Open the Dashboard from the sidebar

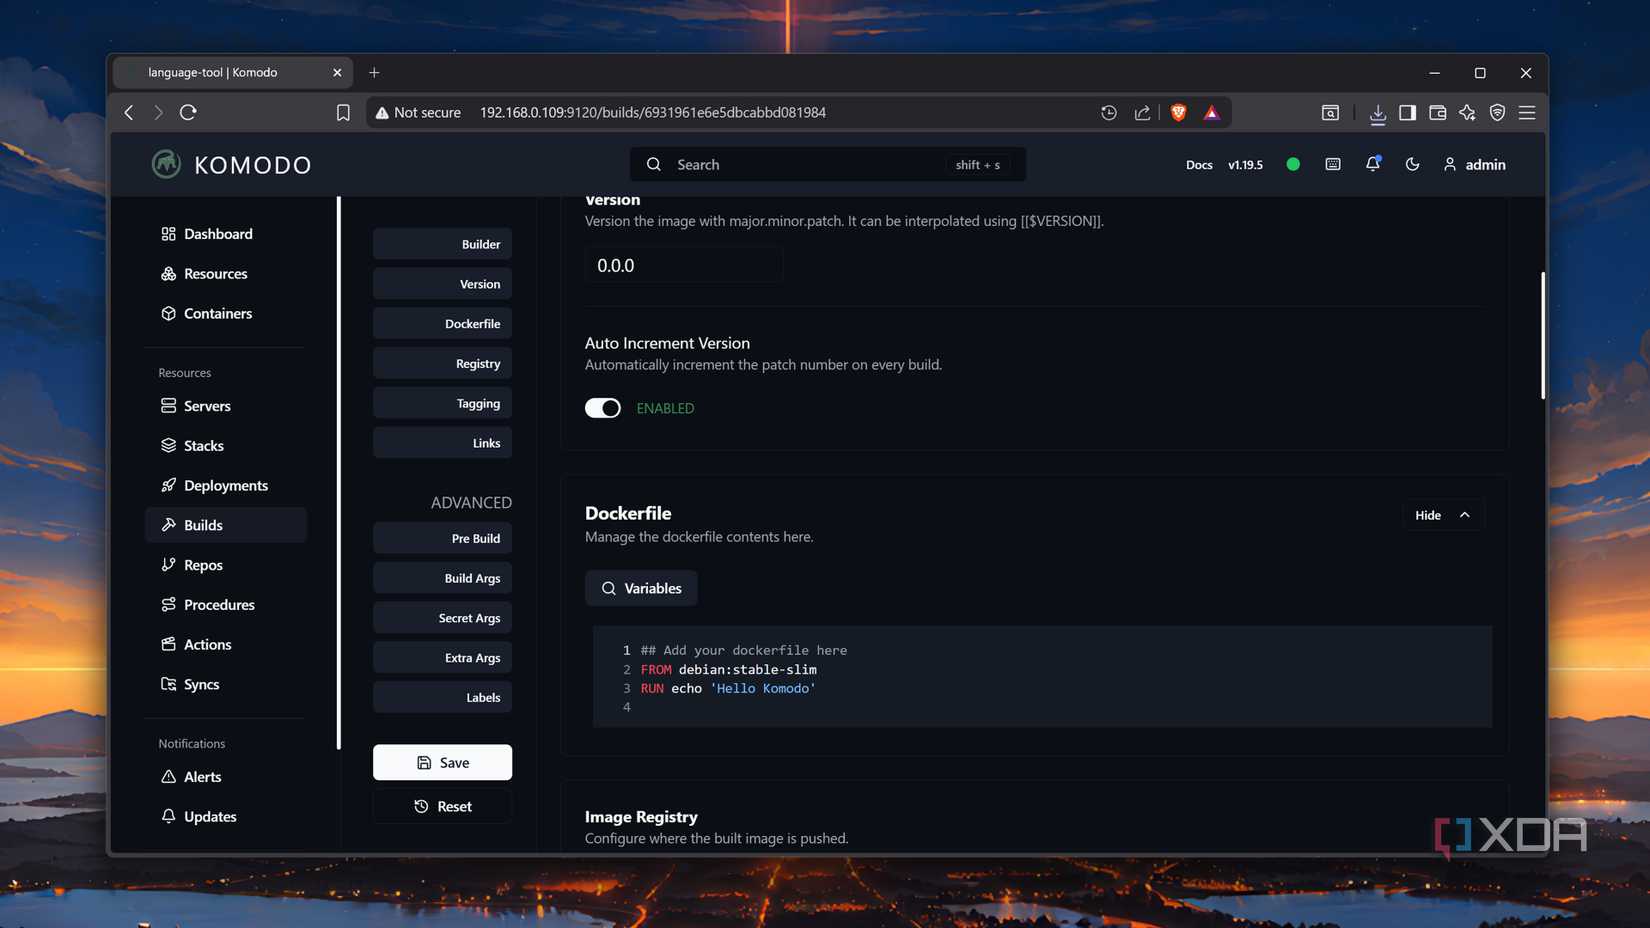(x=218, y=233)
